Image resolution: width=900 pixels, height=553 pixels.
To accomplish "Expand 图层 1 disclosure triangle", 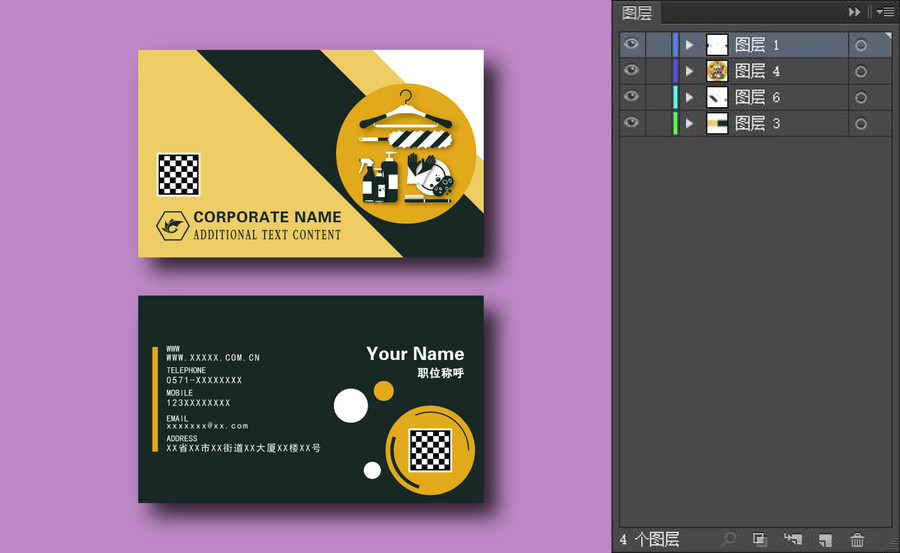I will pyautogui.click(x=690, y=45).
